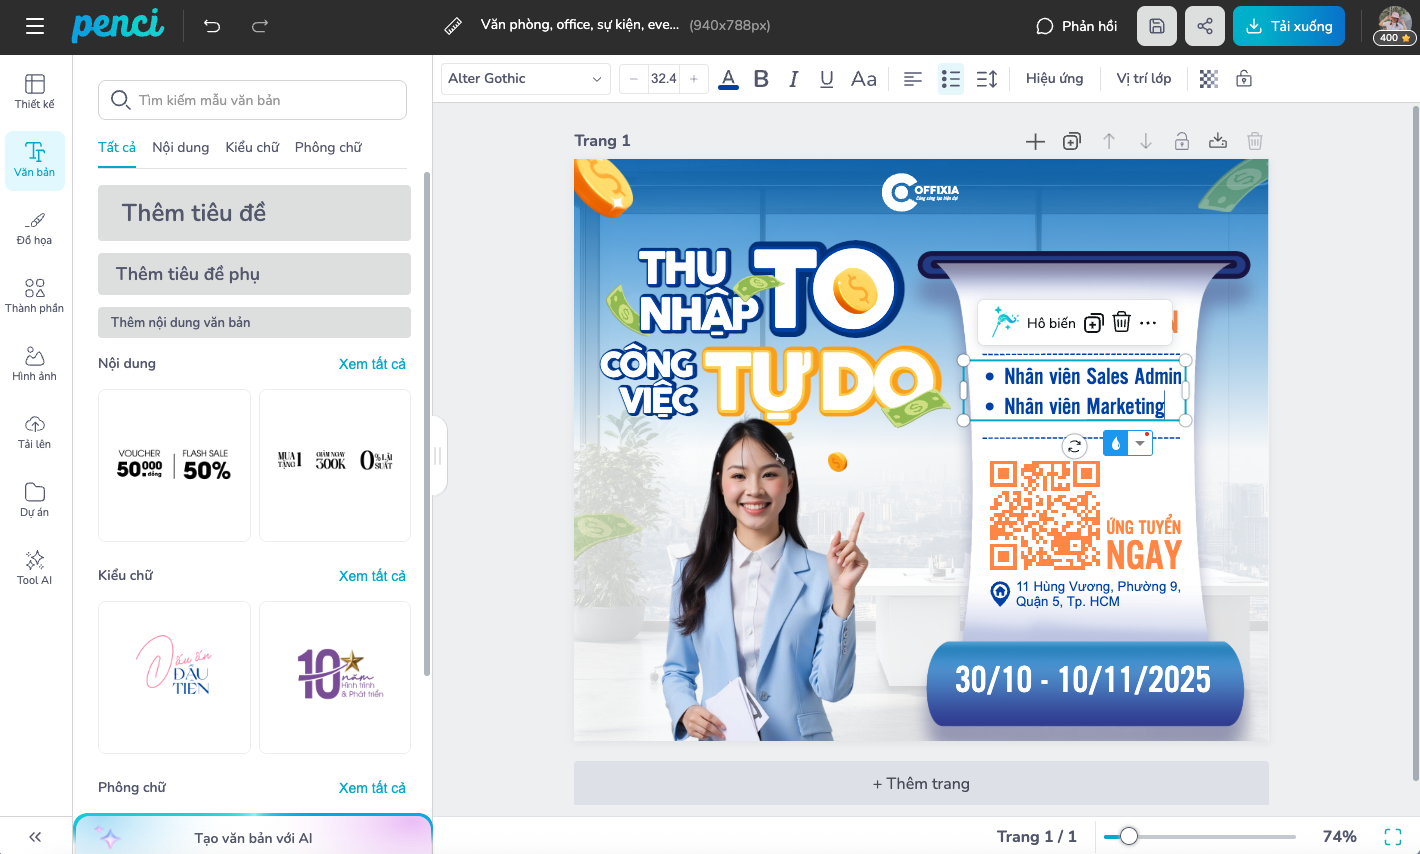1420x854 pixels.
Task: Click the undo arrow icon
Action: click(x=212, y=26)
